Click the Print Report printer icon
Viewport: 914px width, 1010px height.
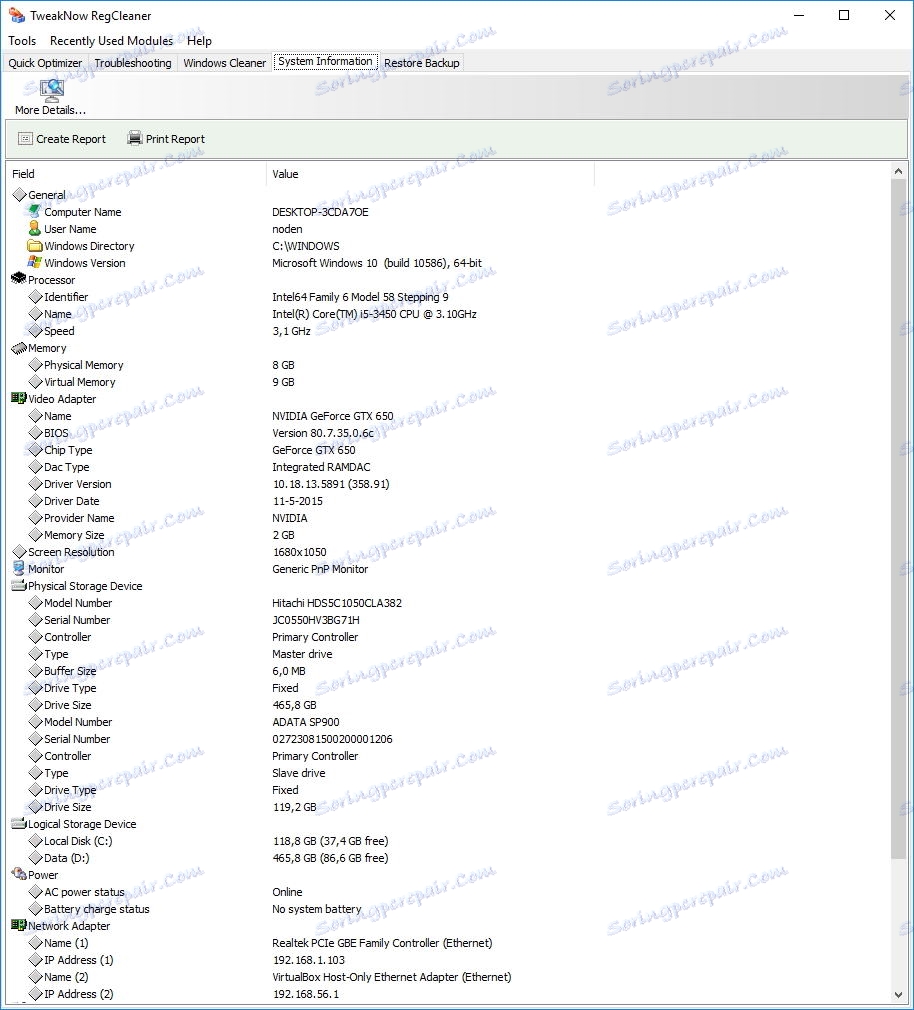click(135, 138)
